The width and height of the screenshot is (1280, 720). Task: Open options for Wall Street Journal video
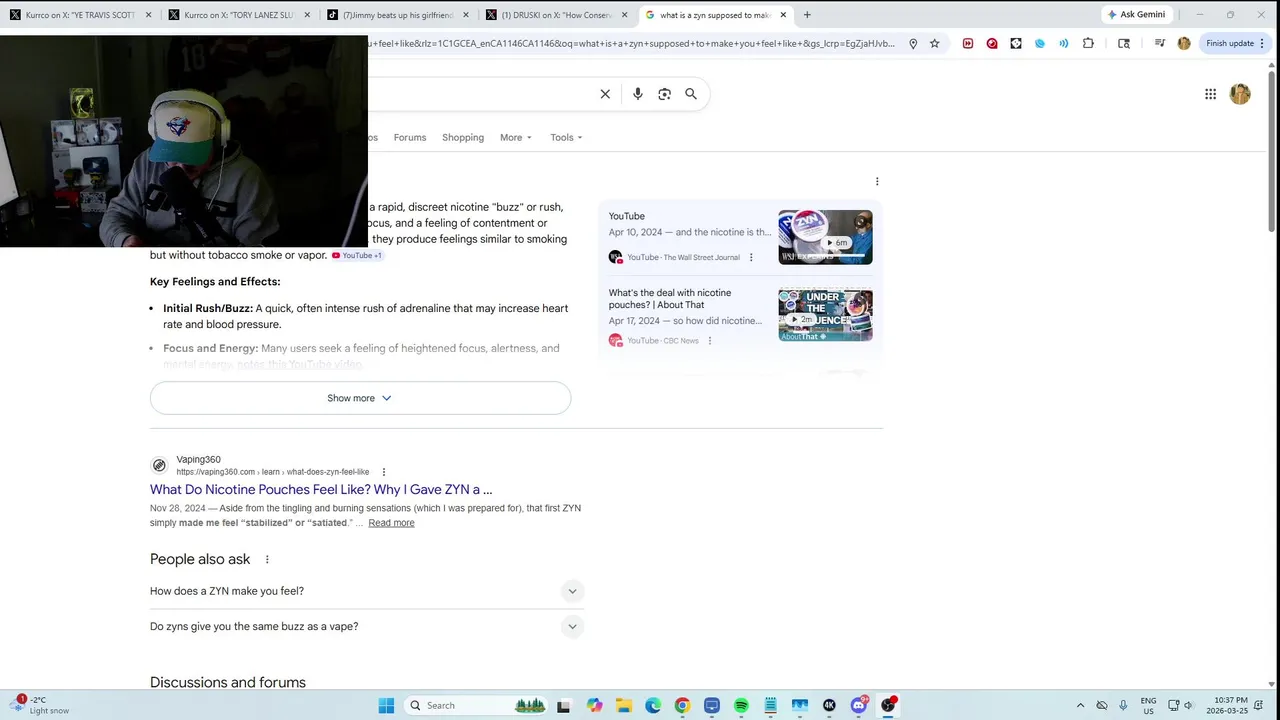click(751, 257)
